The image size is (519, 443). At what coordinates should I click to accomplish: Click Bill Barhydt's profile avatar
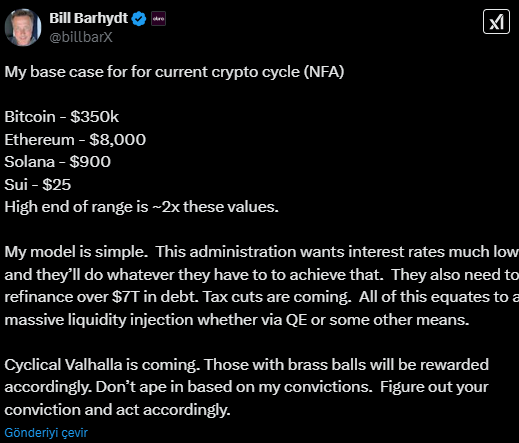(23, 27)
